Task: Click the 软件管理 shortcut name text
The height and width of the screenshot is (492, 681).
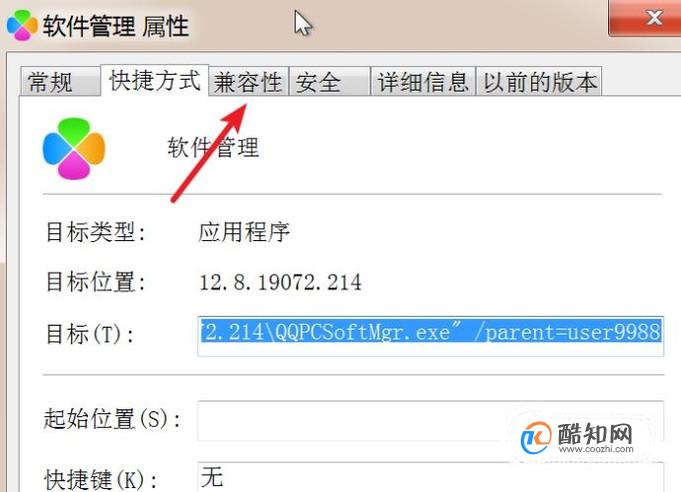Action: 213,147
